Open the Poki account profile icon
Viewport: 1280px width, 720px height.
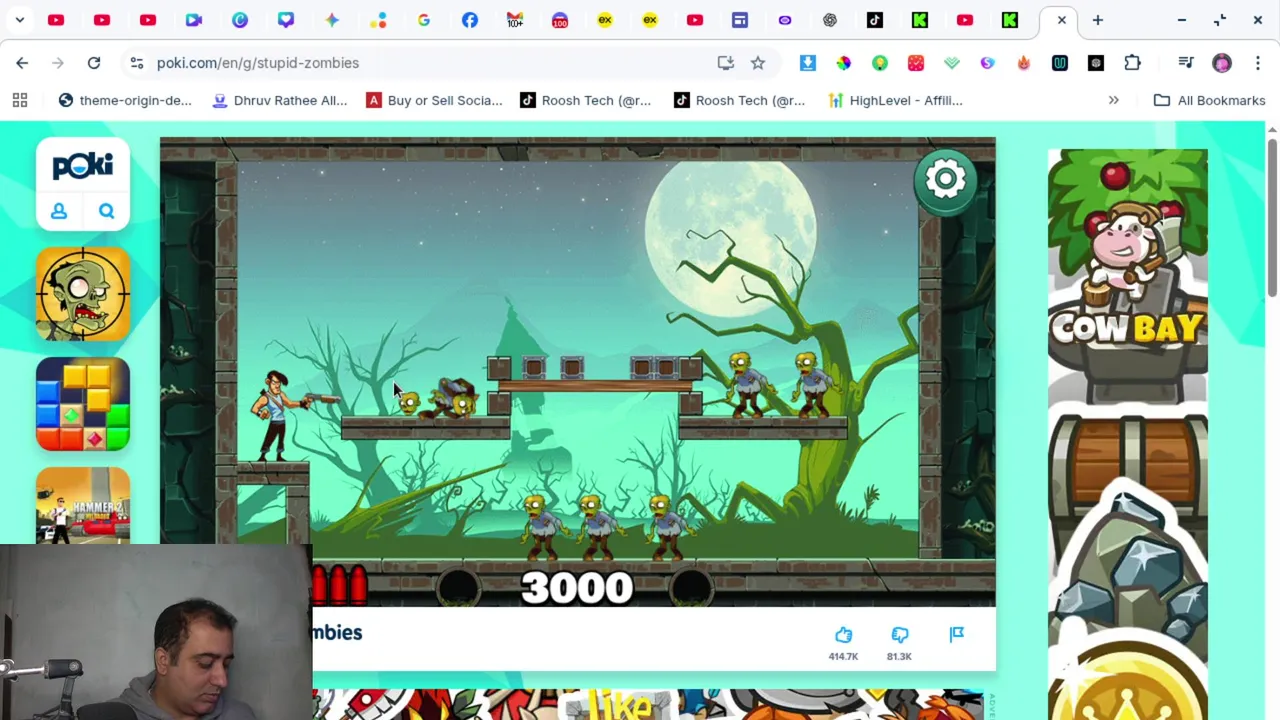(59, 211)
